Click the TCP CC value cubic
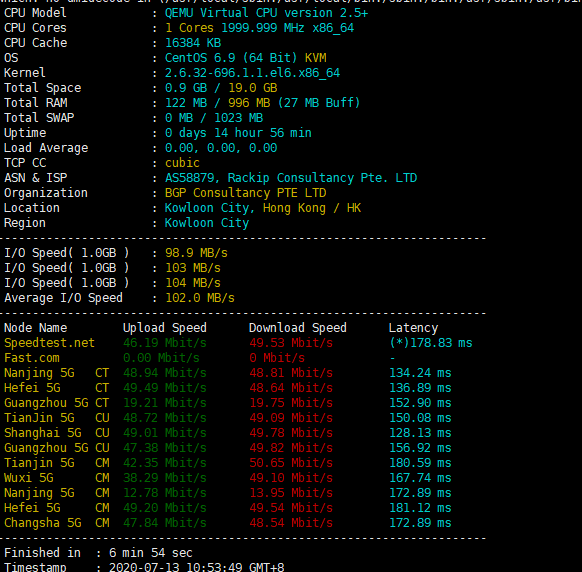Image resolution: width=582 pixels, height=572 pixels. tap(182, 163)
